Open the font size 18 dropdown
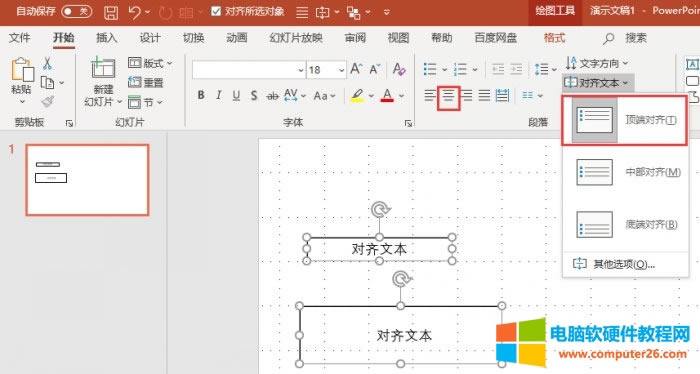The width and height of the screenshot is (700, 374). click(x=341, y=70)
